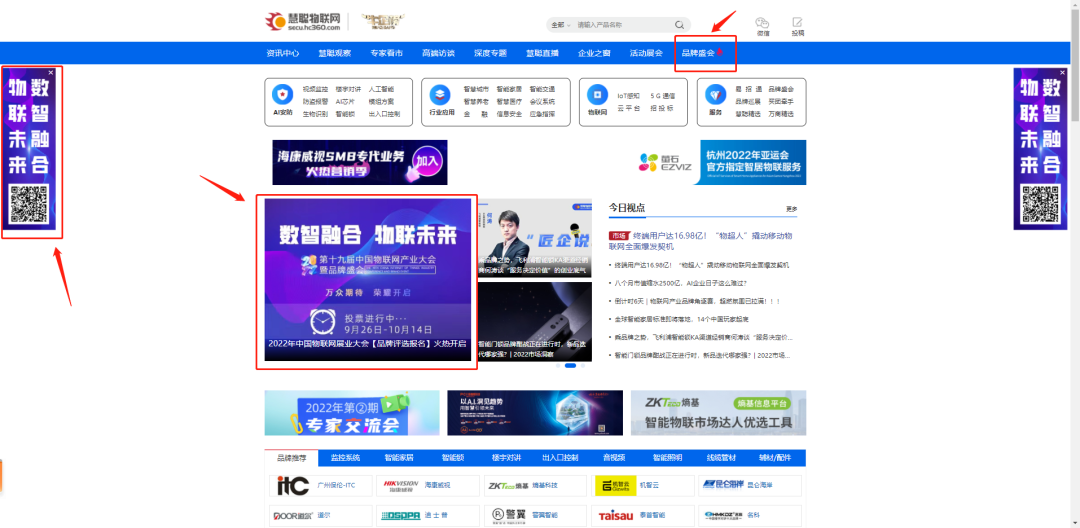
Task: Click the 投稿 submission icon
Action: pos(798,22)
